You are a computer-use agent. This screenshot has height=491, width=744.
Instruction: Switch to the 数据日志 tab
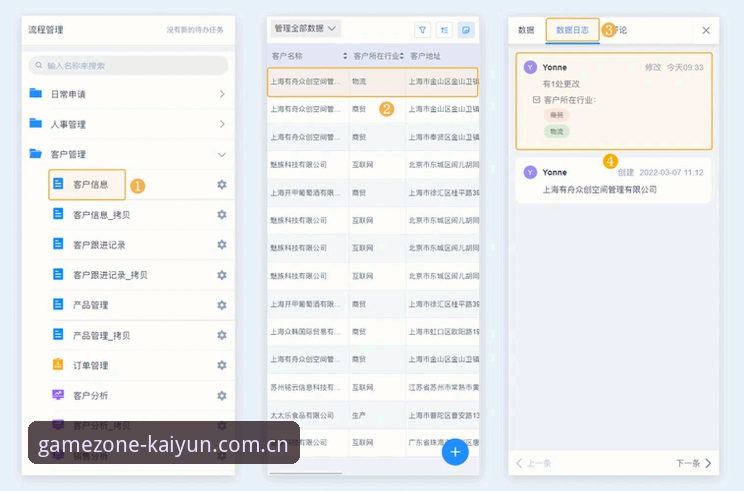(x=572, y=30)
